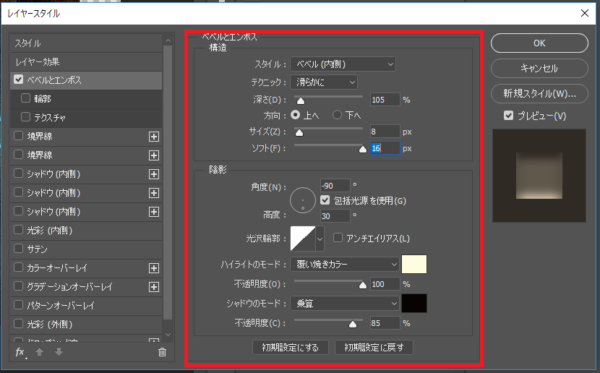
Task: Select the サテン effect row label
Action: [37, 249]
